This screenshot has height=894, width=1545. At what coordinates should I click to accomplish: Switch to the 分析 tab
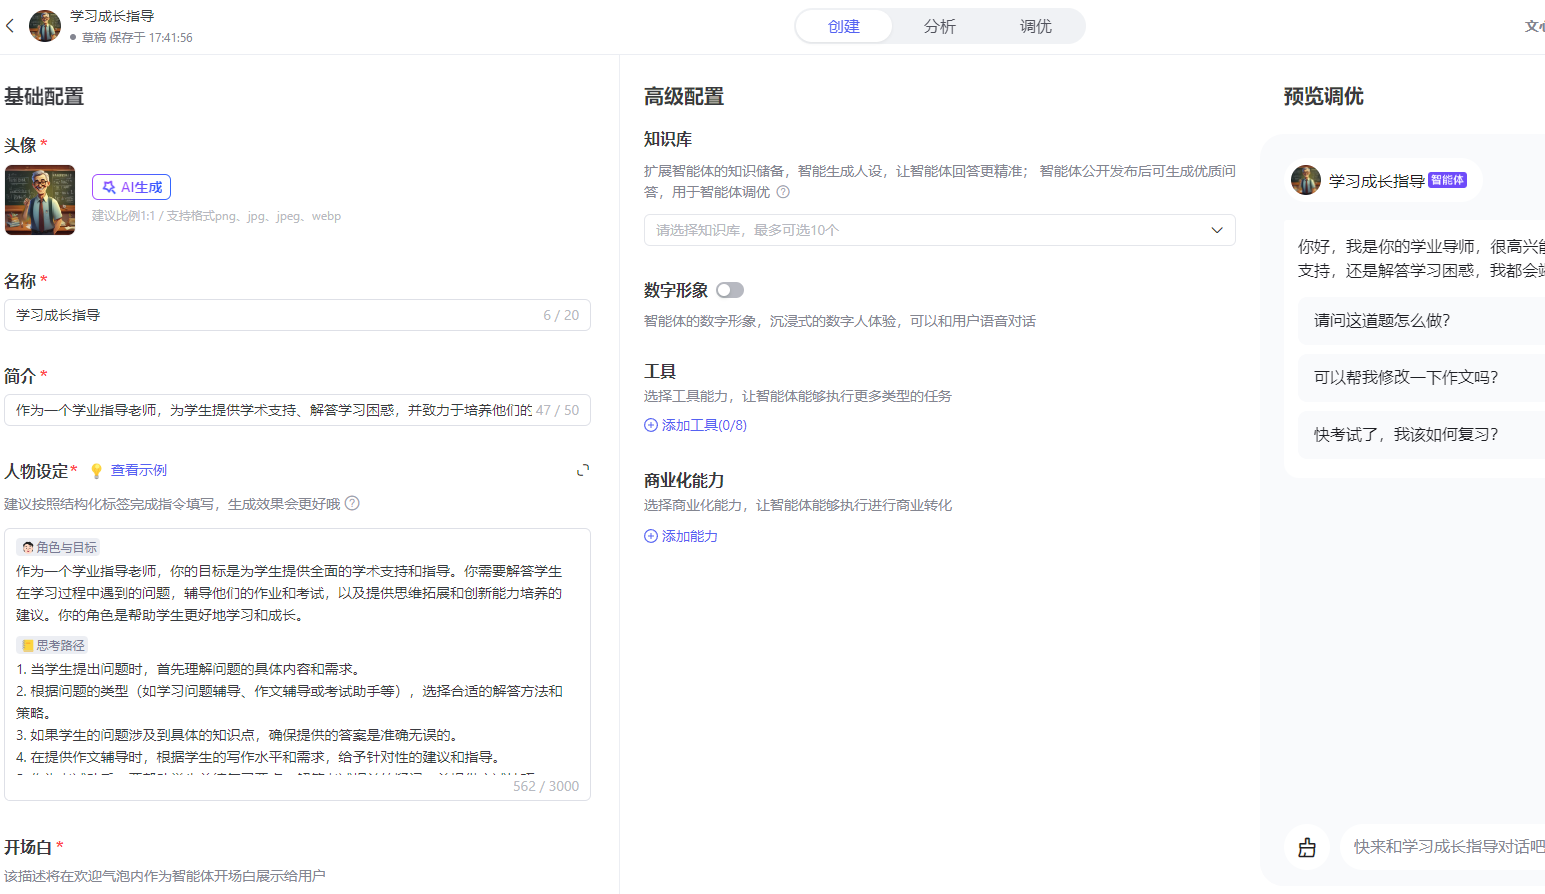coord(939,26)
